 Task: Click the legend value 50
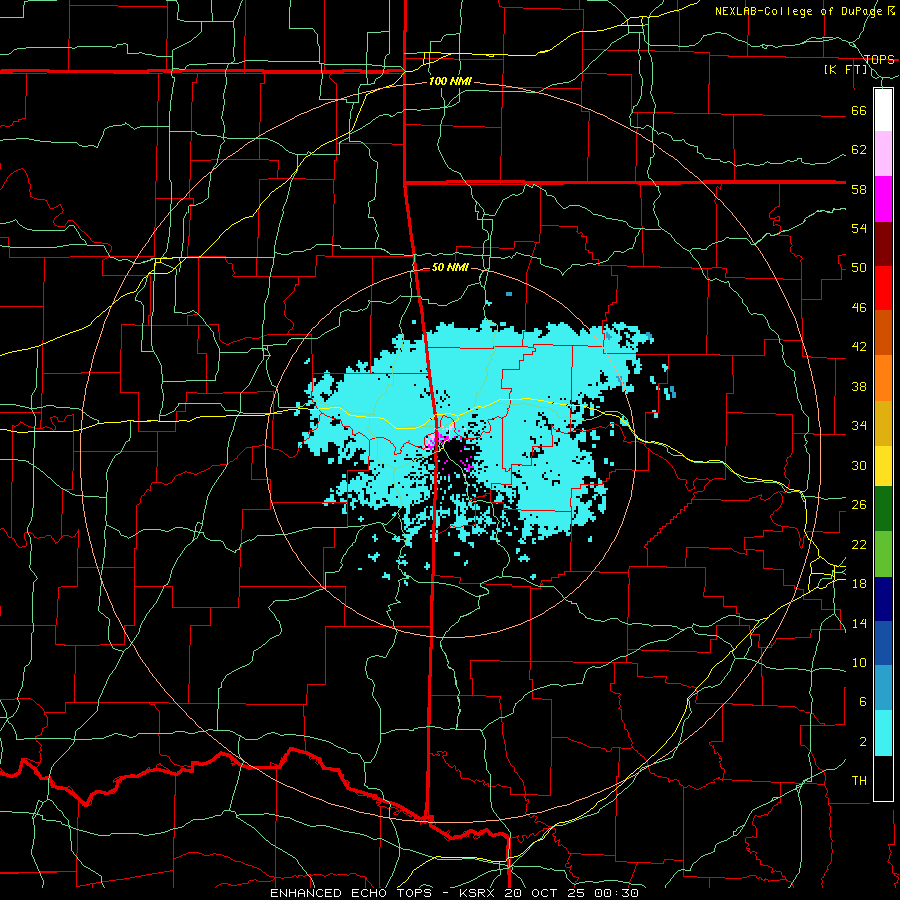click(x=859, y=267)
